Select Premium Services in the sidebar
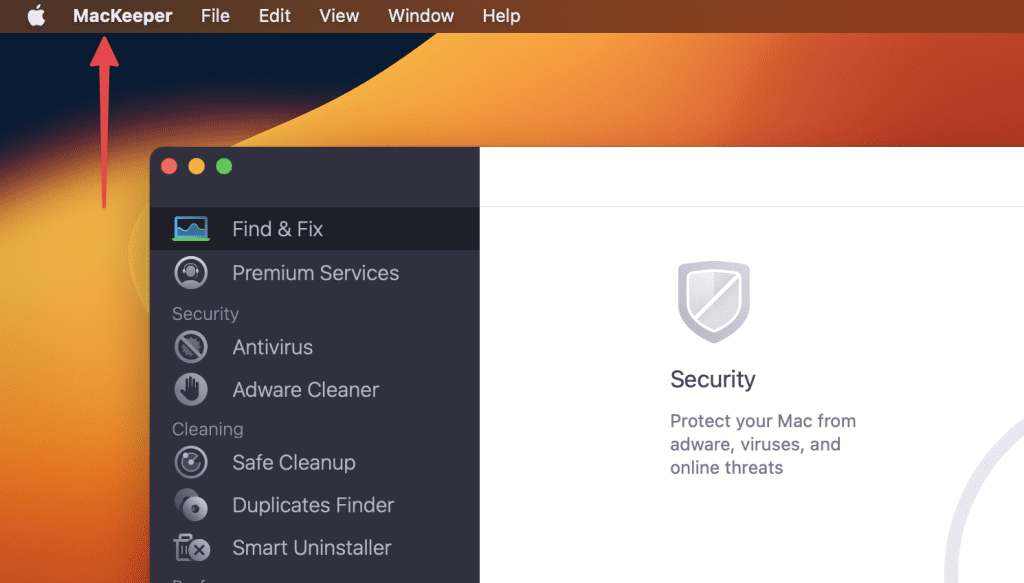 coord(315,273)
